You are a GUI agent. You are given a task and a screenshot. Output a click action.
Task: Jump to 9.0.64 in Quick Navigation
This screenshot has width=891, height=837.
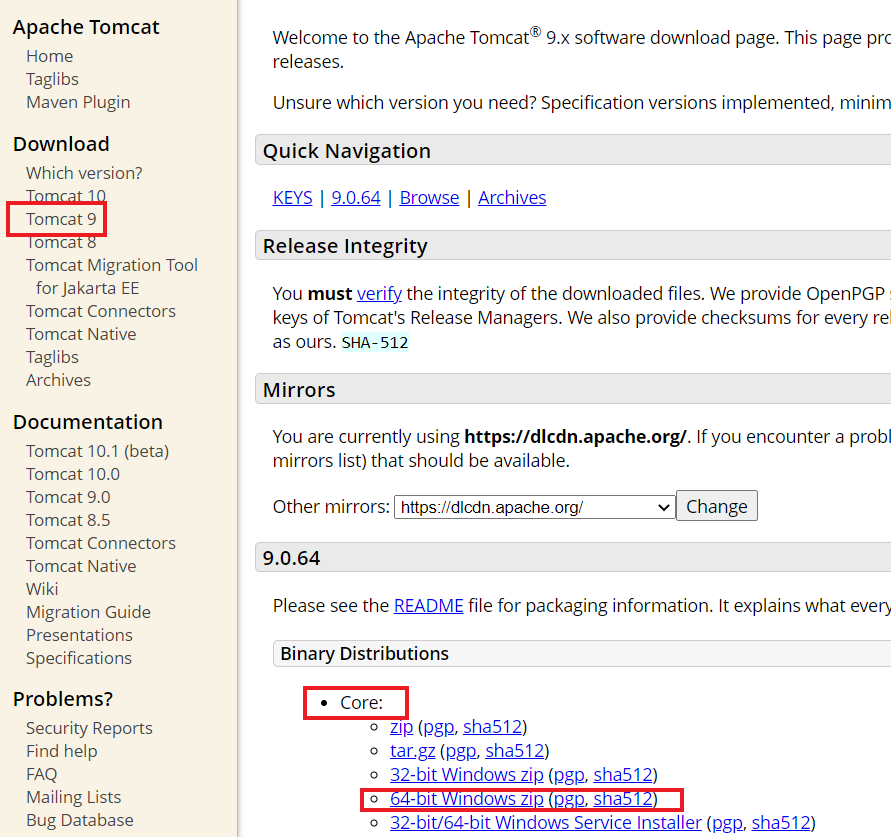point(356,198)
